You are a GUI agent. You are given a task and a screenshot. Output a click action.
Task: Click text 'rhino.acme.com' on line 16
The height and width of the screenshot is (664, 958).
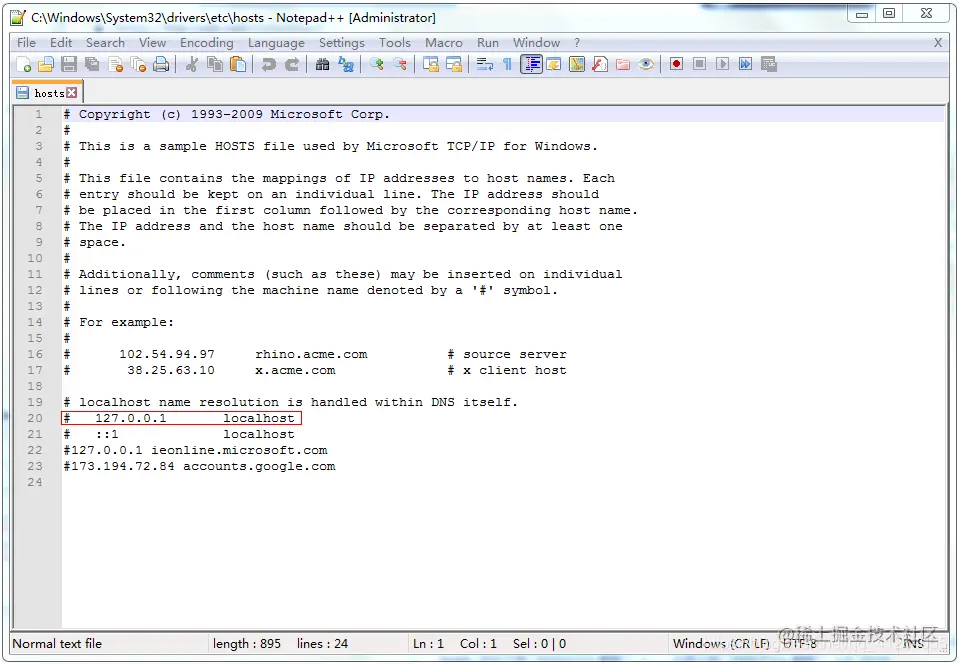click(x=311, y=354)
